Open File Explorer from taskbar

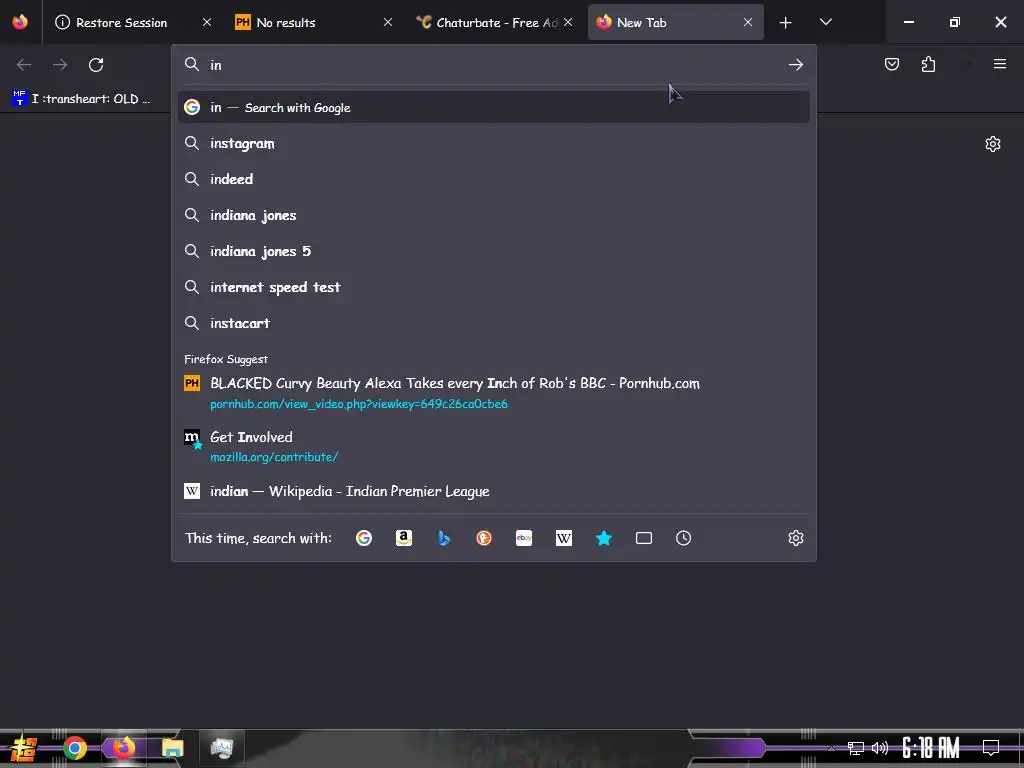click(x=173, y=748)
